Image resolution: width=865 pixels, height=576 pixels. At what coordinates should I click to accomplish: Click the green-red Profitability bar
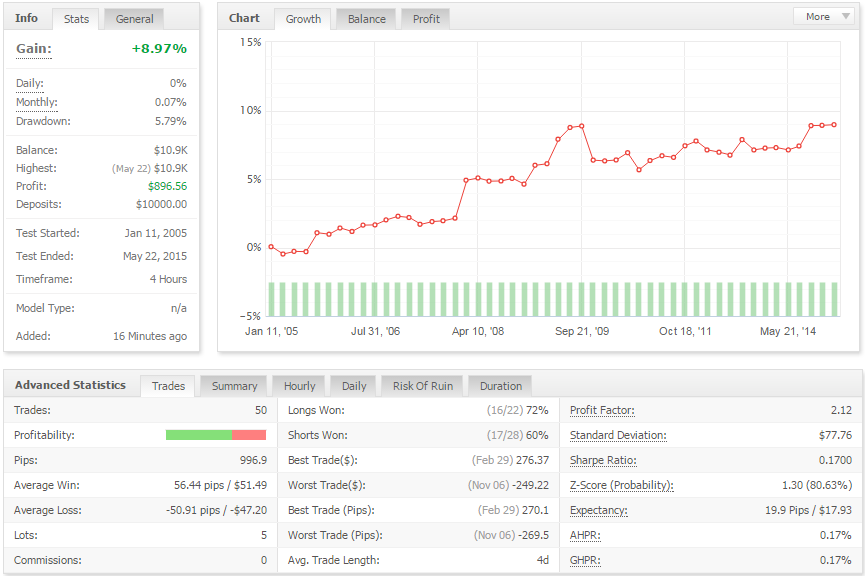(216, 435)
